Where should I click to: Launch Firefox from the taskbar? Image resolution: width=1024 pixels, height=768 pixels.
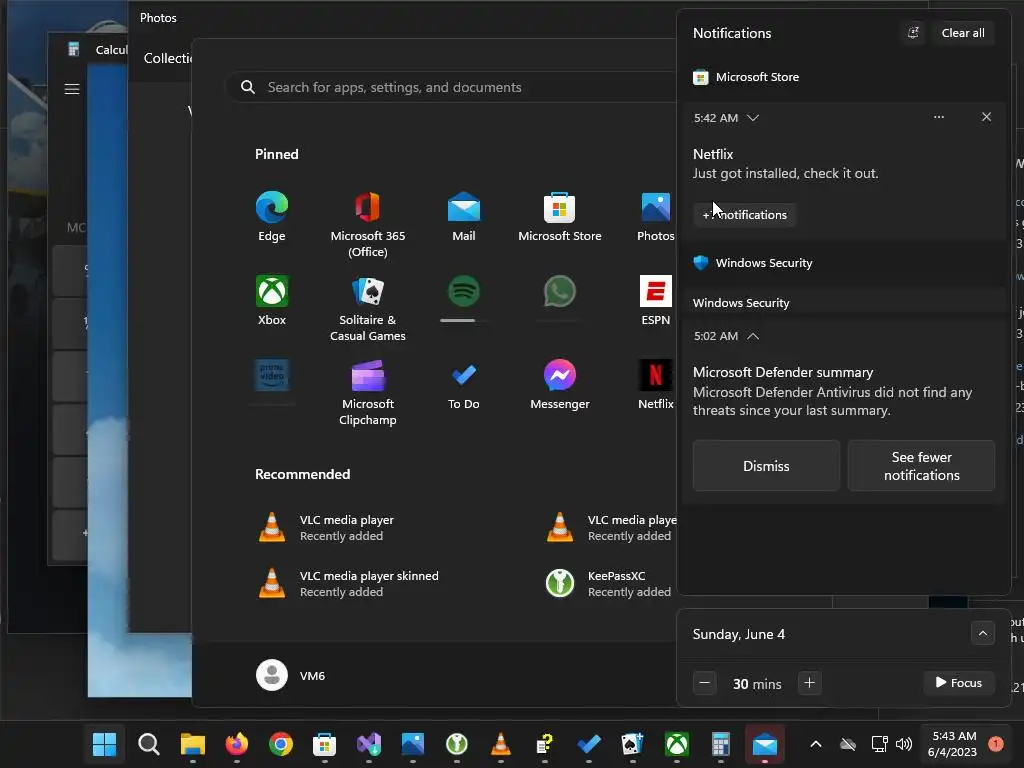[236, 744]
